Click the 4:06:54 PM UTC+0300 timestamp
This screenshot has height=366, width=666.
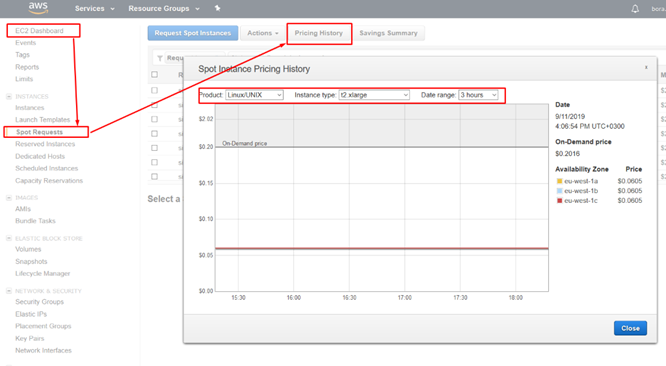pyautogui.click(x=590, y=127)
